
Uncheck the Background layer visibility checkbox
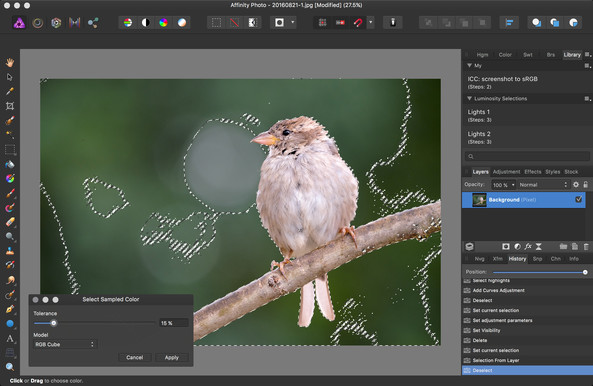(578, 199)
